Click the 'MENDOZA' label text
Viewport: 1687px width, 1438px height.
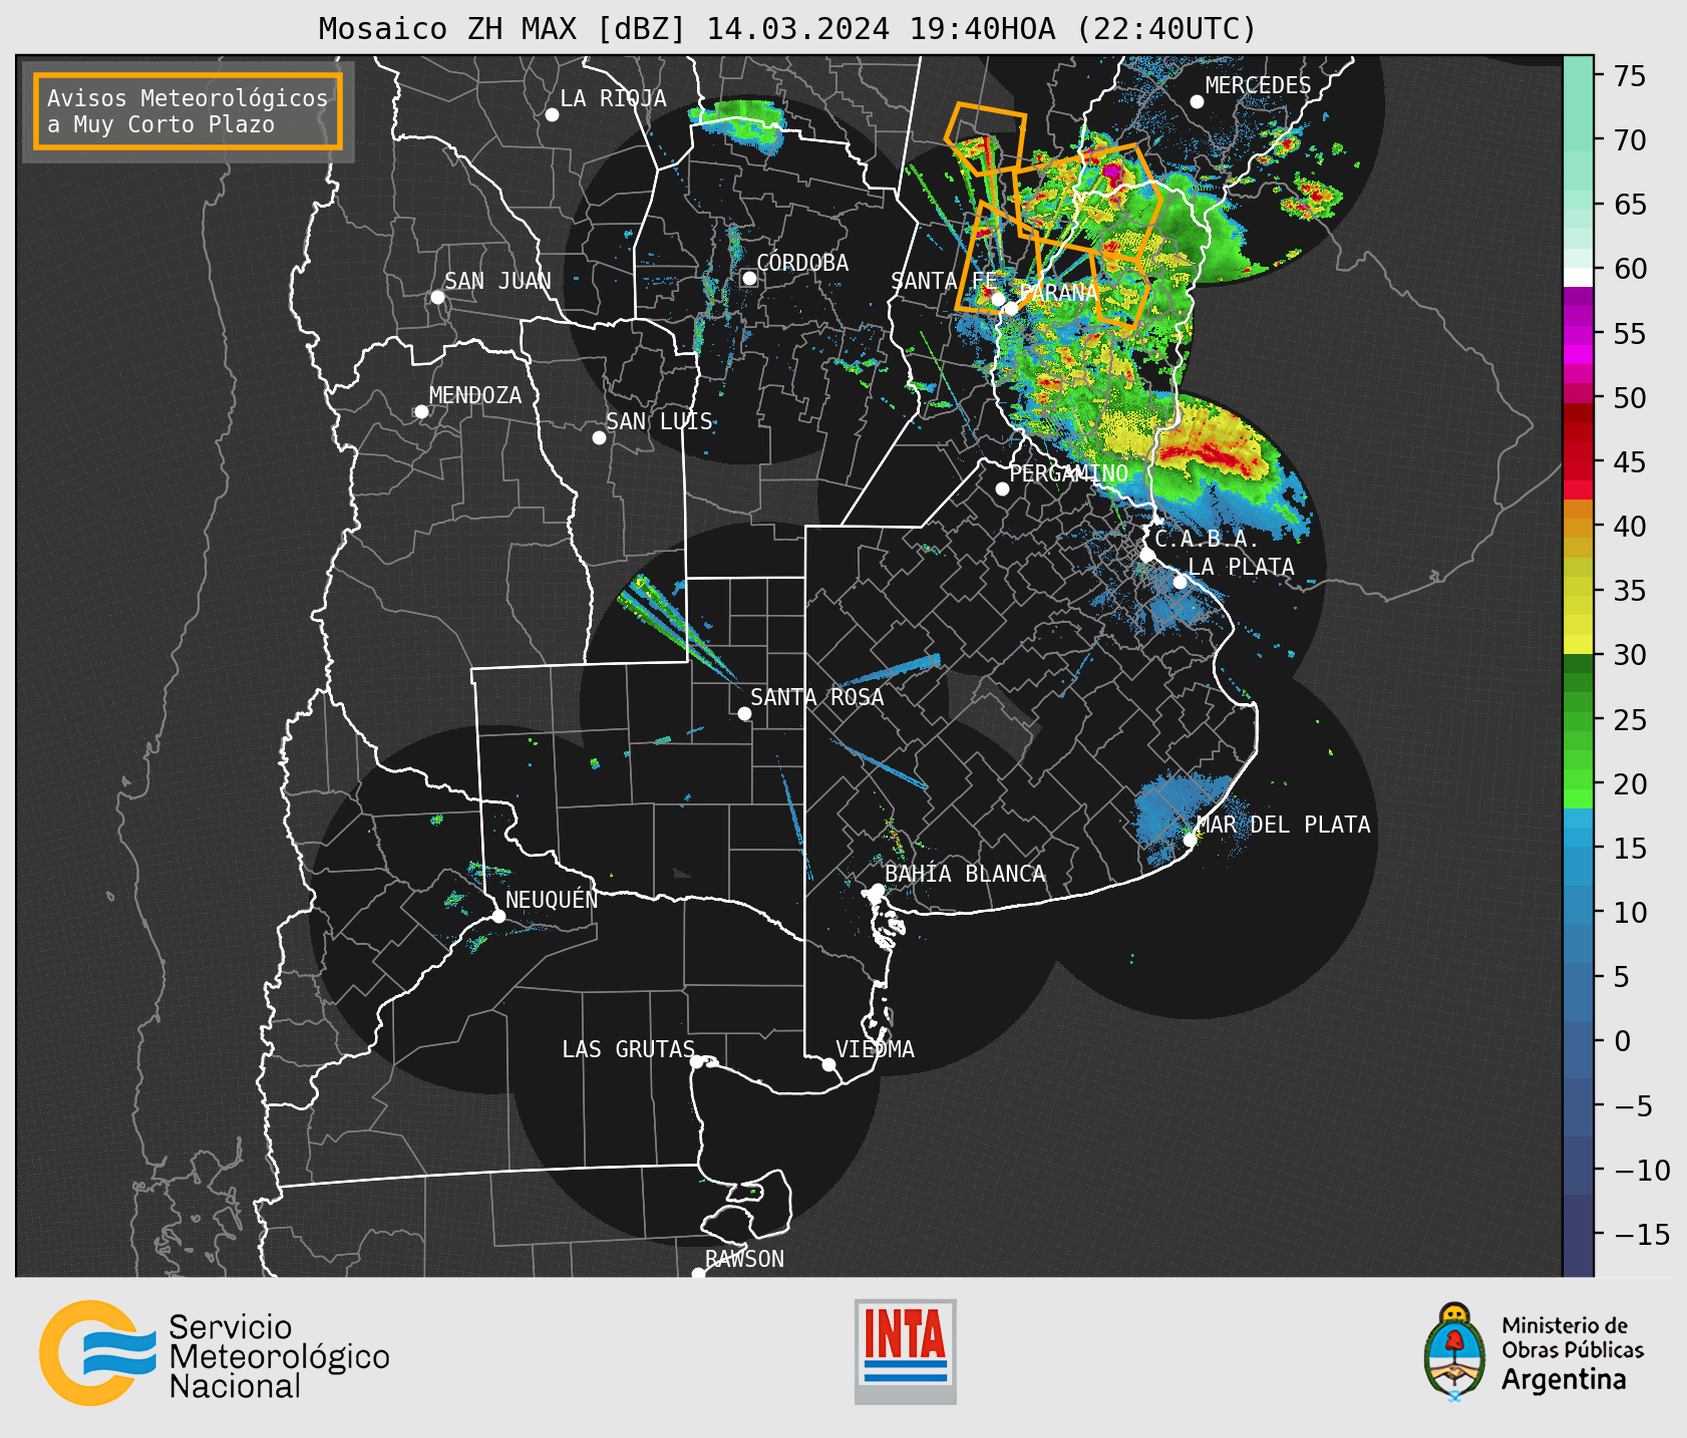[475, 396]
